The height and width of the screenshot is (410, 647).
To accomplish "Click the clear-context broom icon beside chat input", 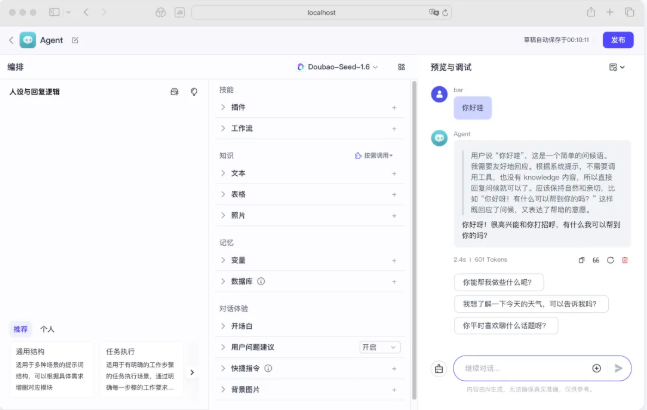I will [439, 368].
